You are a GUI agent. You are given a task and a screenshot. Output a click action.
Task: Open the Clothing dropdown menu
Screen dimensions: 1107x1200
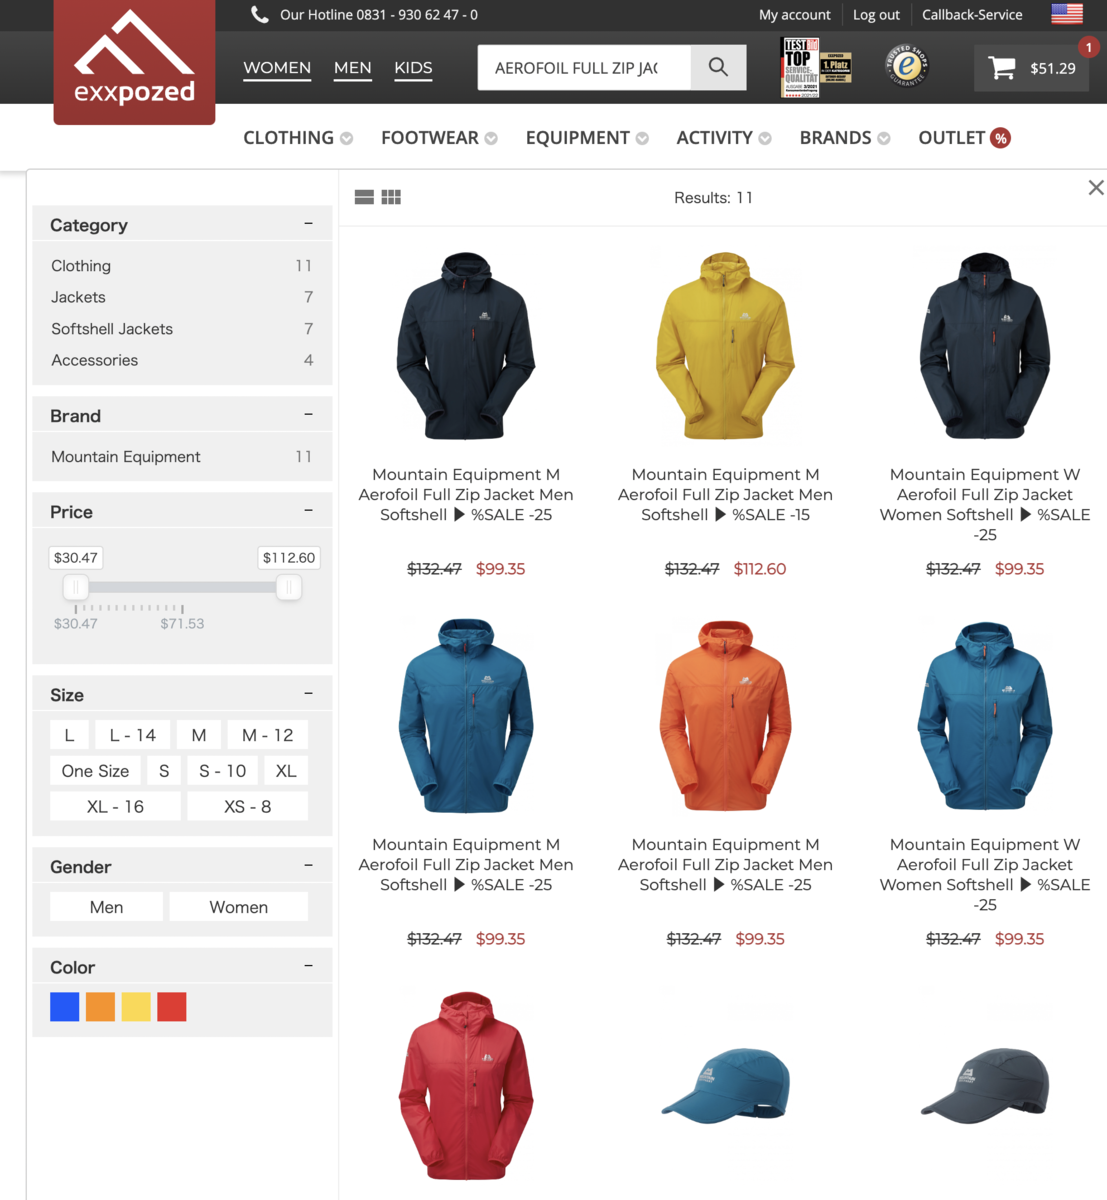tap(298, 138)
